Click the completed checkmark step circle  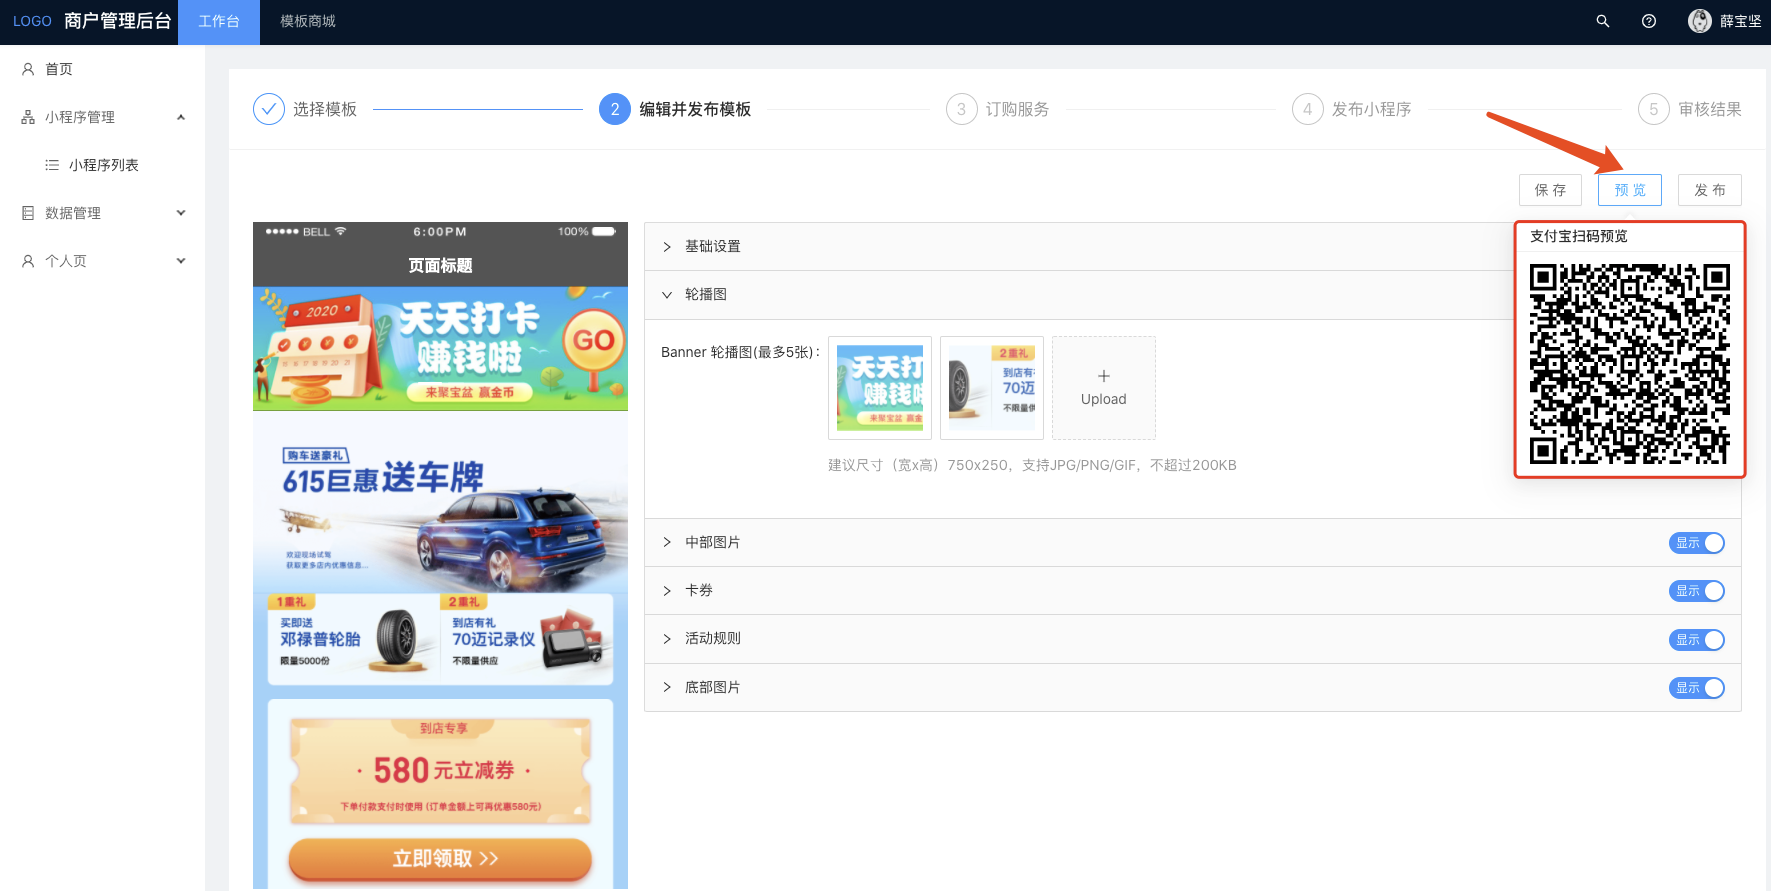click(x=269, y=109)
